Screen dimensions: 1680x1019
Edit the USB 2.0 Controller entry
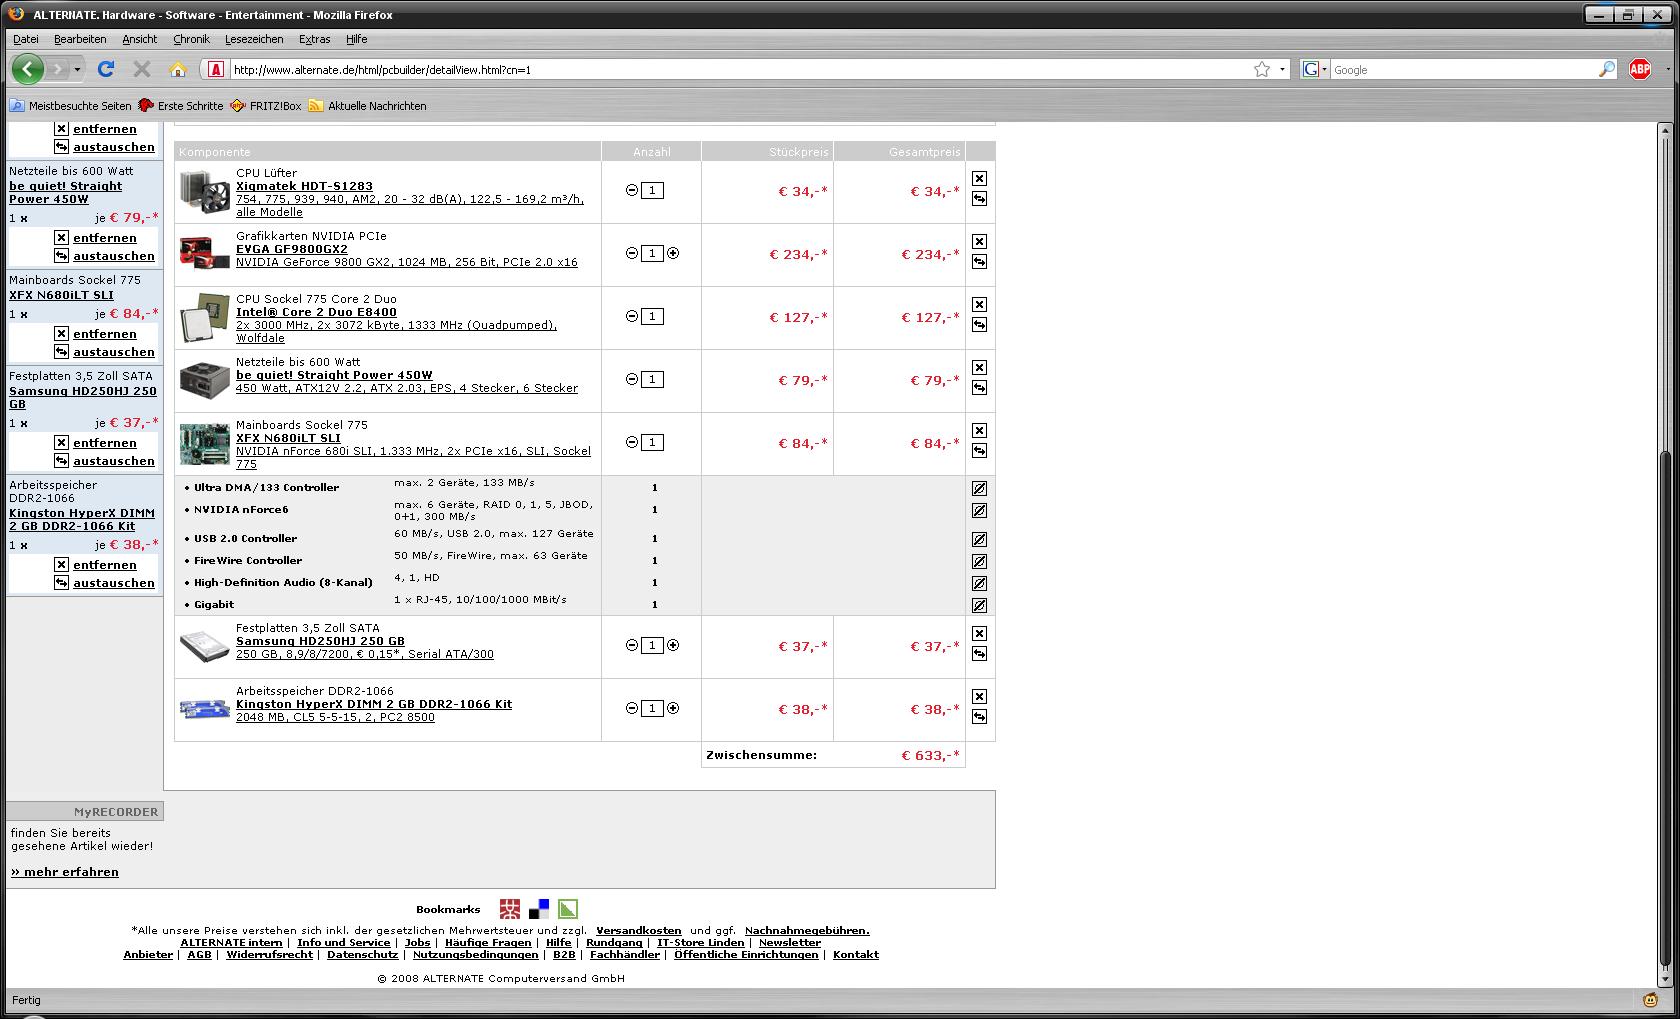(979, 539)
